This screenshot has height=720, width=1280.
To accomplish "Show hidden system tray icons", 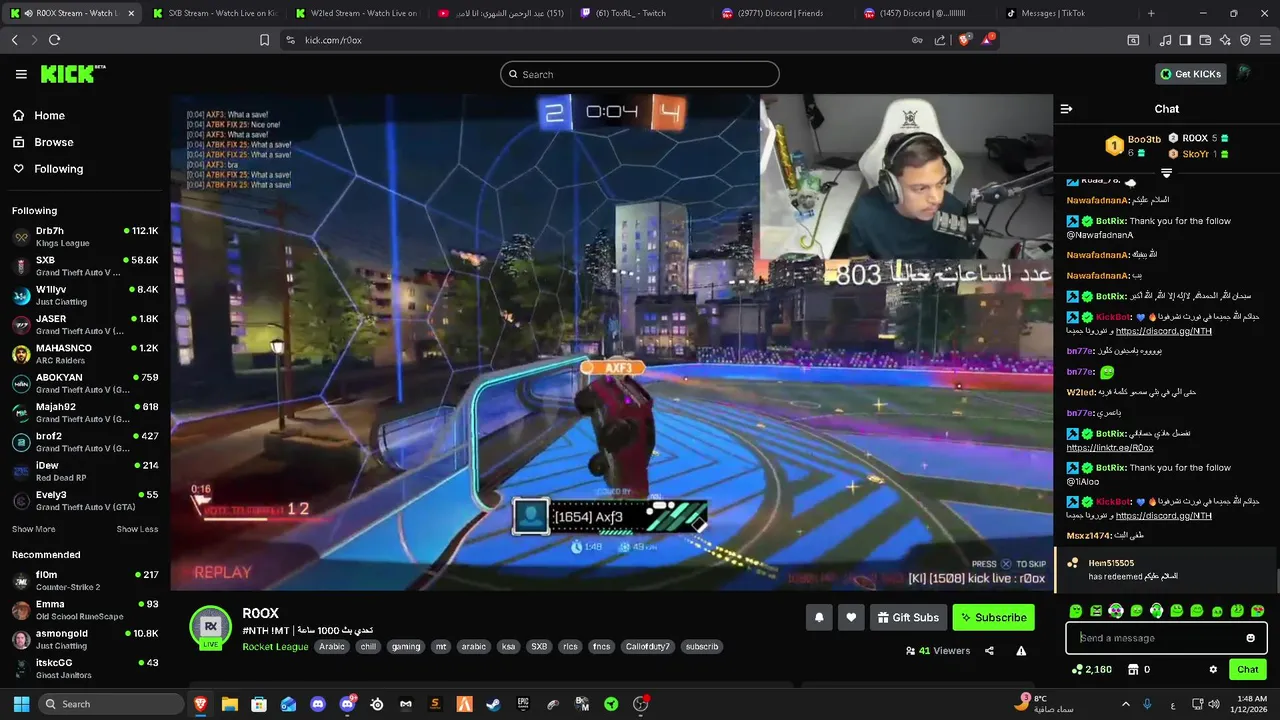I will [x=1125, y=704].
